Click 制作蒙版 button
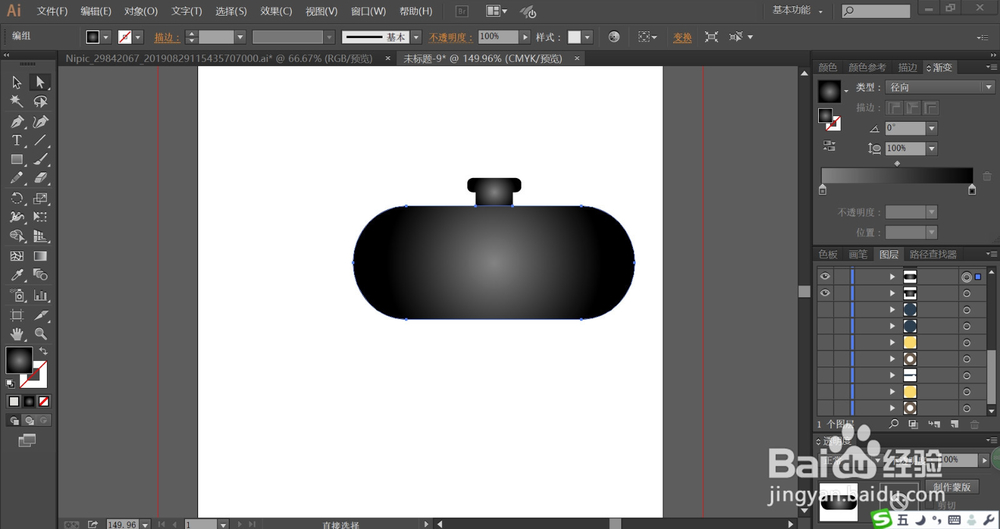The image size is (1000, 529). click(x=952, y=487)
